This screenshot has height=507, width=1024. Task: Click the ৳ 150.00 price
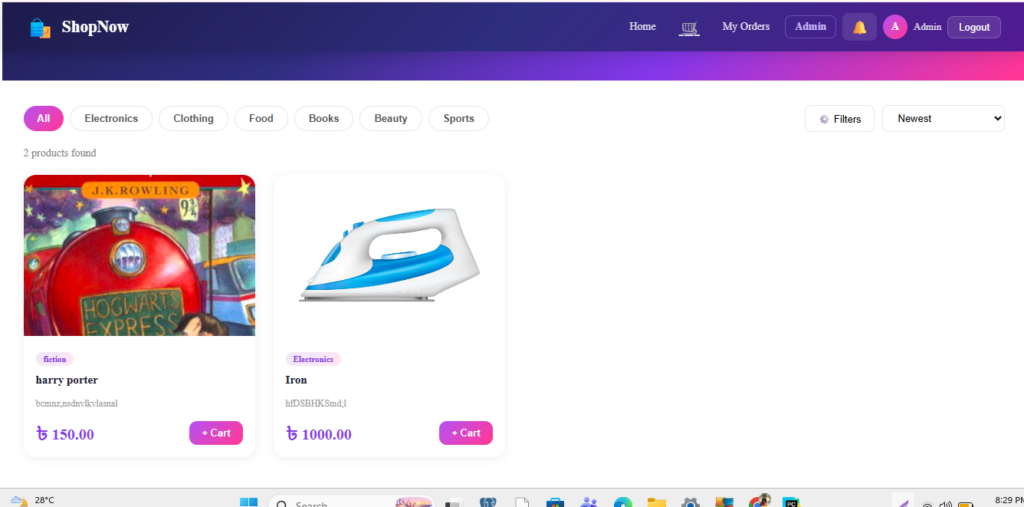(65, 434)
